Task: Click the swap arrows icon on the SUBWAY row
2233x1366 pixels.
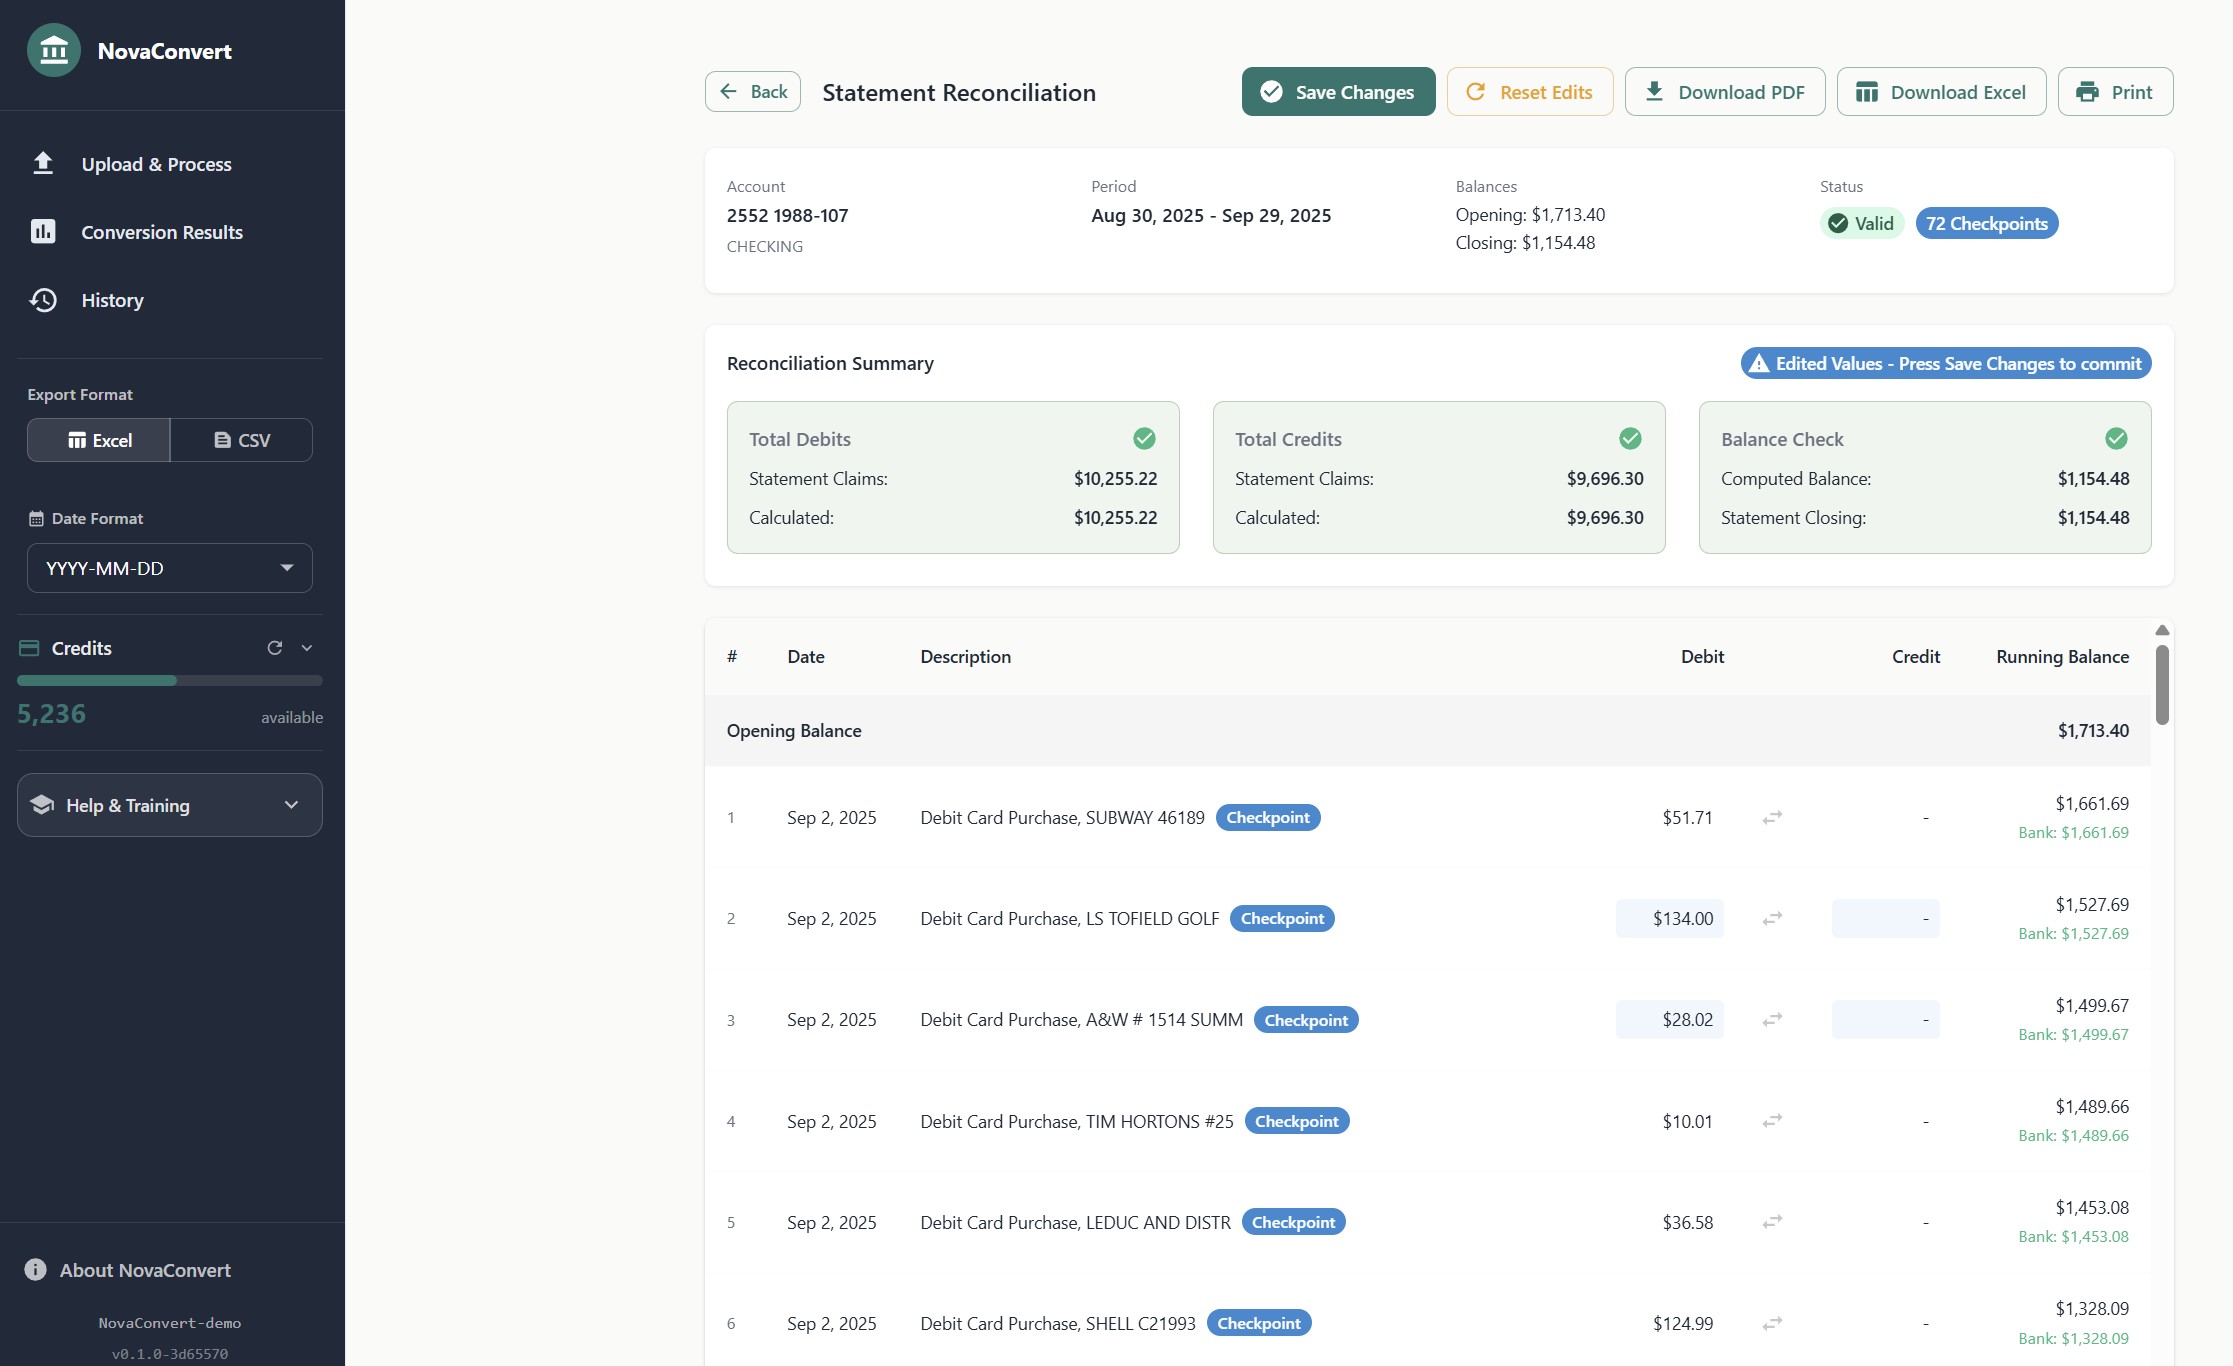Action: 1771,817
